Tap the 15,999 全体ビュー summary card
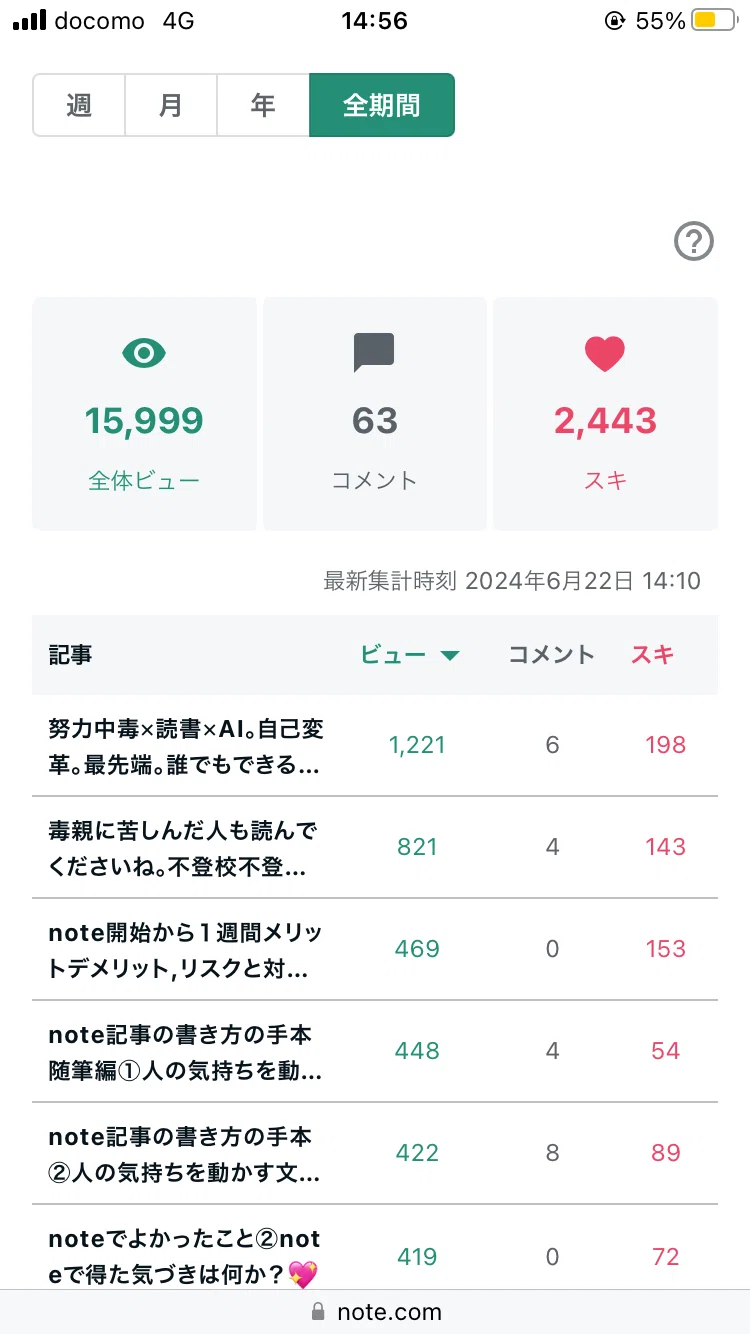Image resolution: width=750 pixels, height=1334 pixels. pos(144,414)
